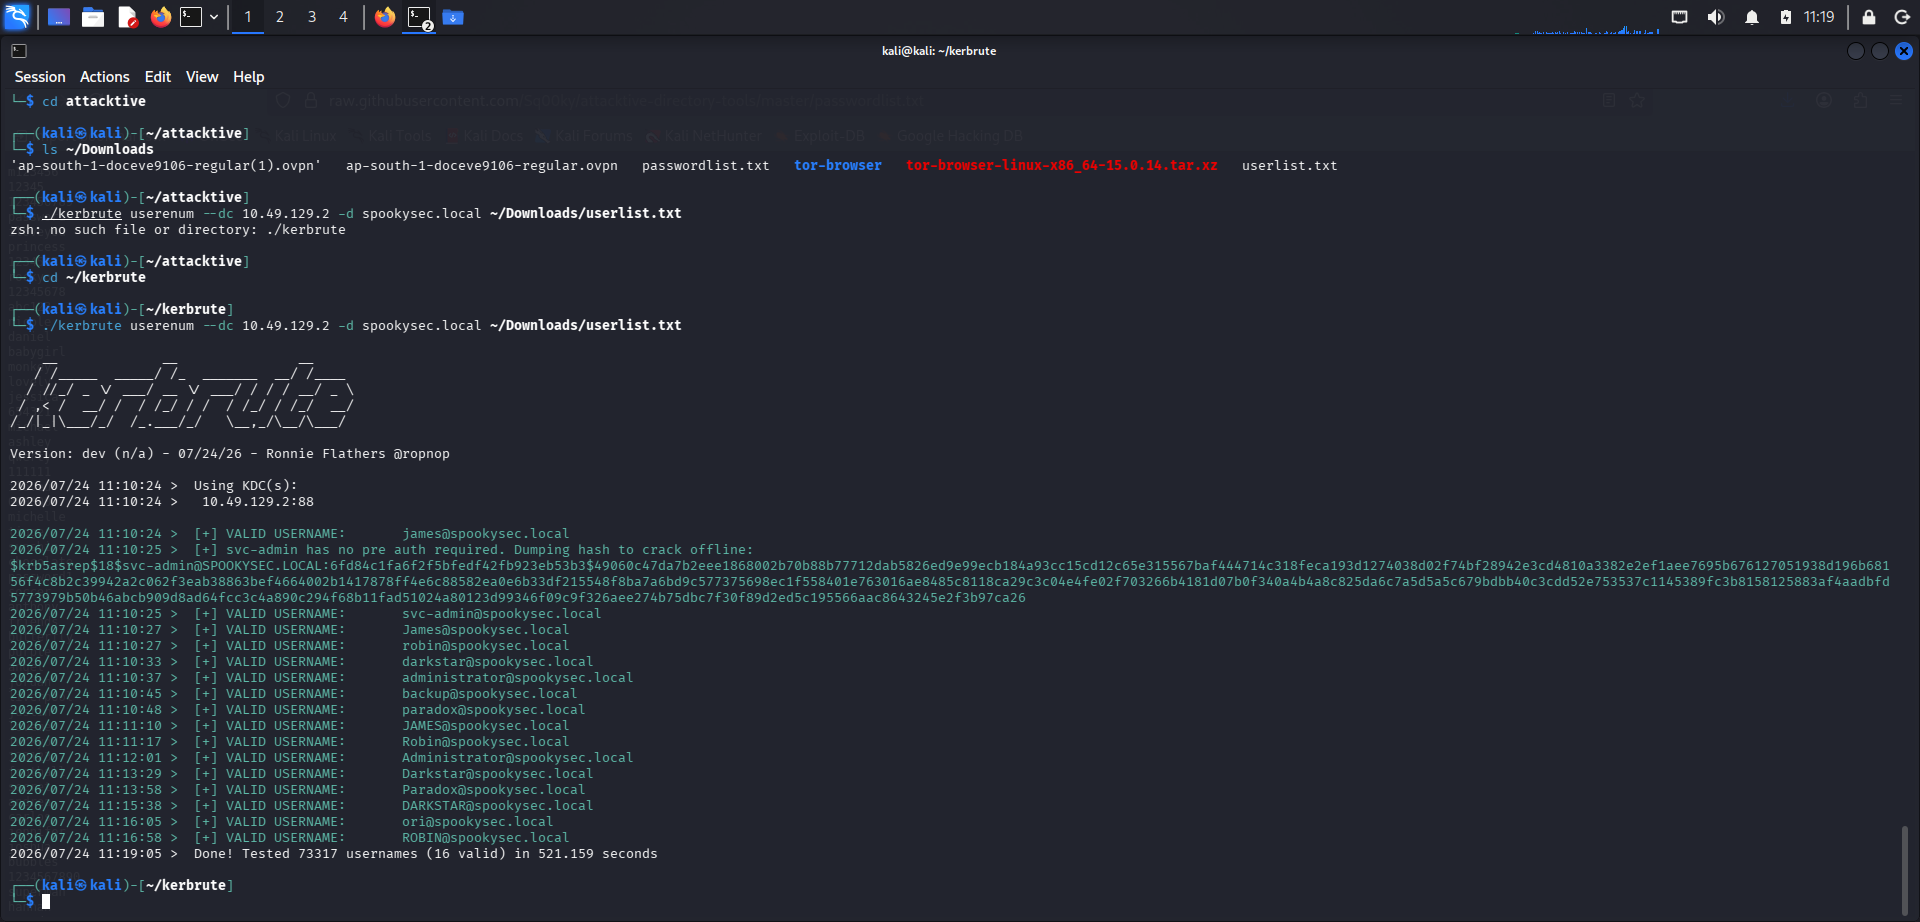Switch to workspace 3

[312, 17]
